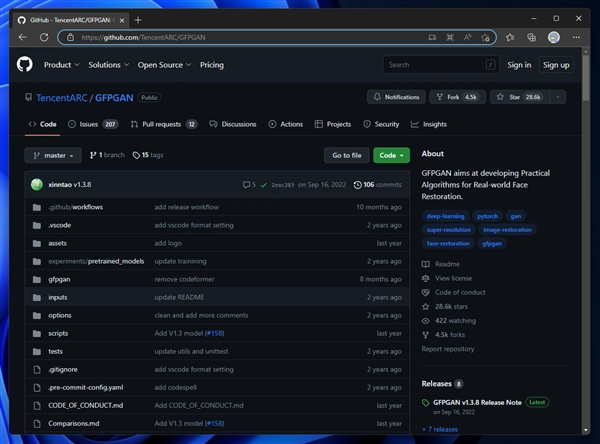
Task: Click the browser address bar URL
Action: (143, 37)
